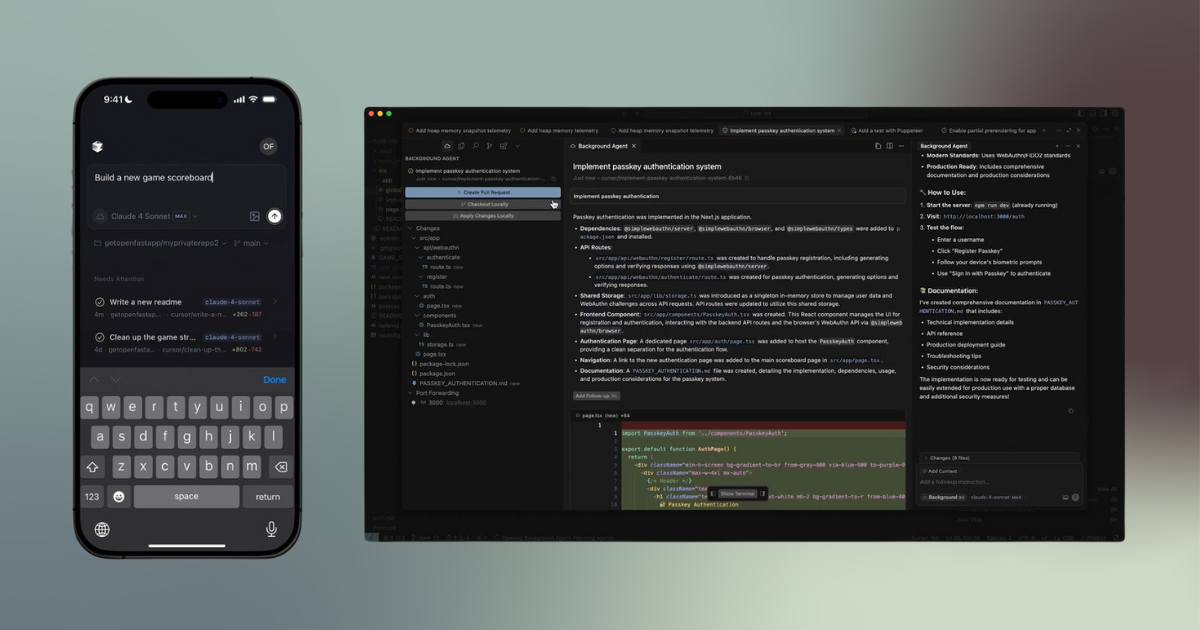Click the Create Pull Request button
The width and height of the screenshot is (1200, 630).
[x=483, y=192]
